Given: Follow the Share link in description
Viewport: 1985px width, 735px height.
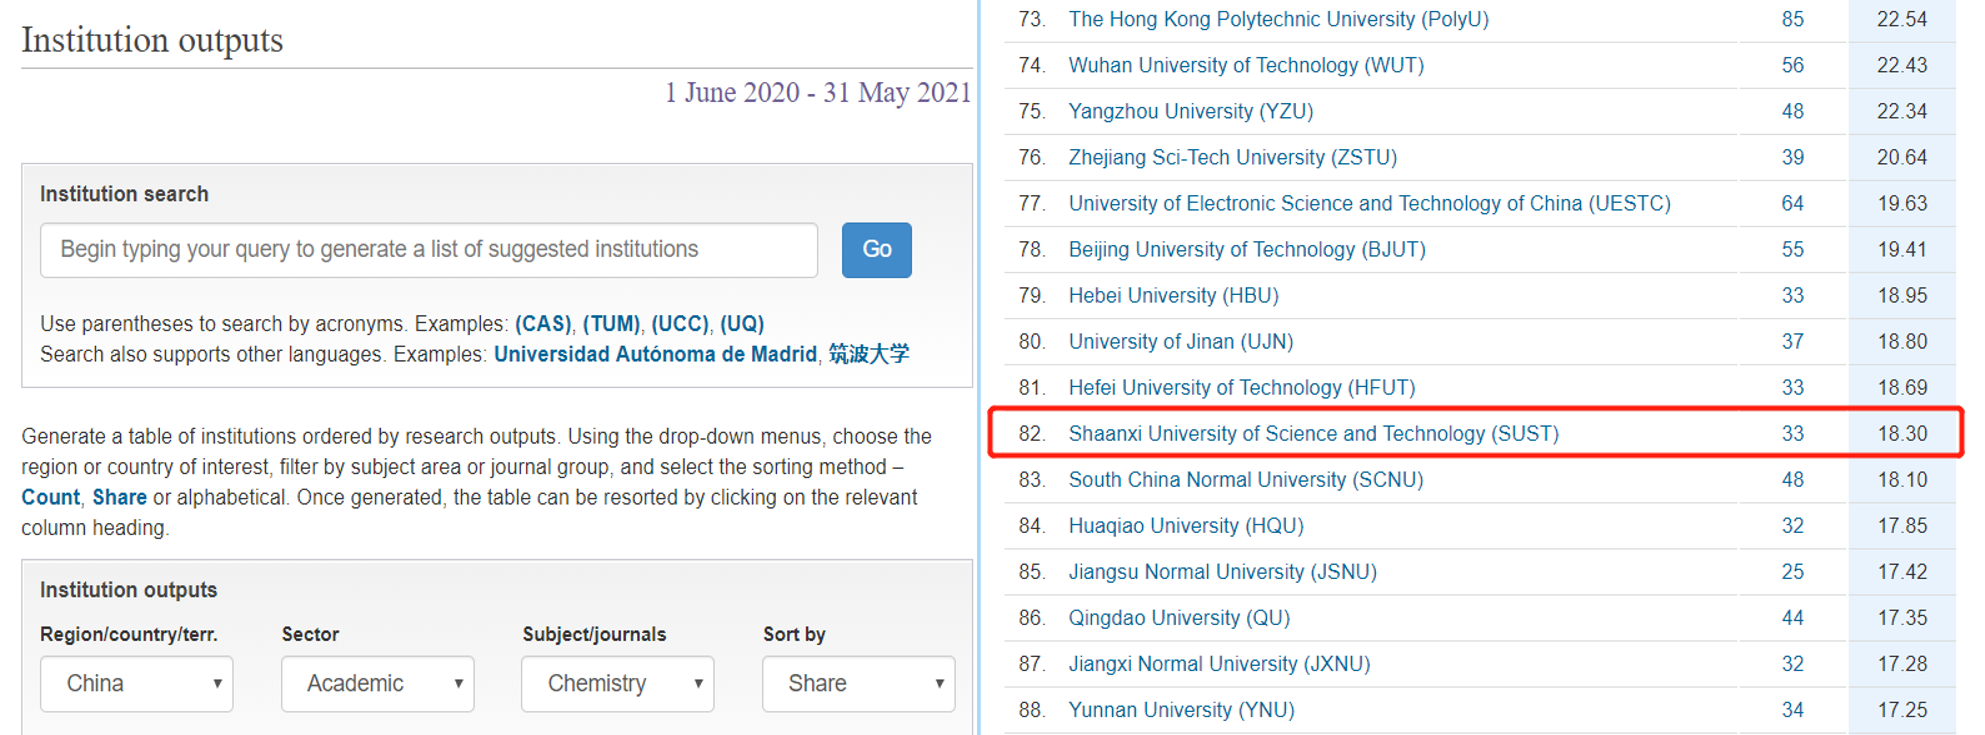Looking at the screenshot, I should click(x=119, y=498).
